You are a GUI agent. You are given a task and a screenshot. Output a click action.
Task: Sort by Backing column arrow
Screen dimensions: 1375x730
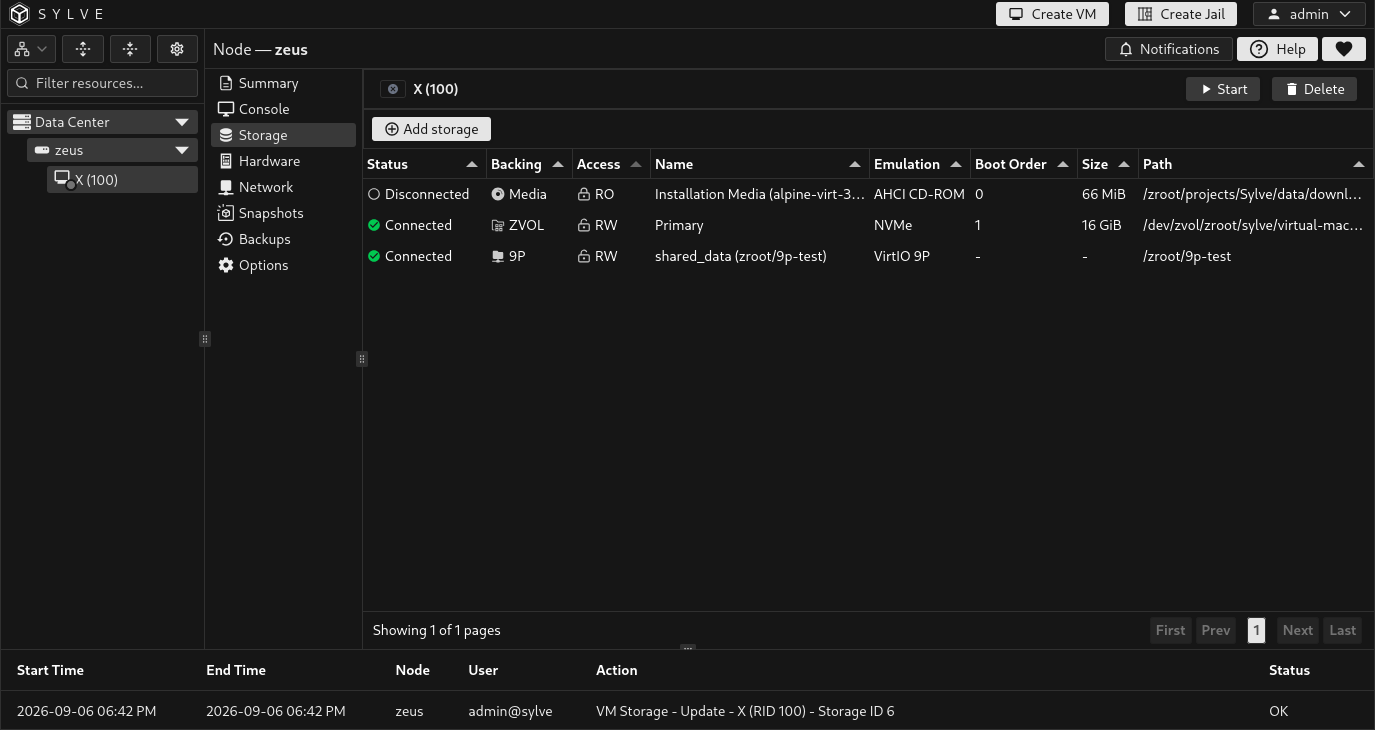coord(558,164)
